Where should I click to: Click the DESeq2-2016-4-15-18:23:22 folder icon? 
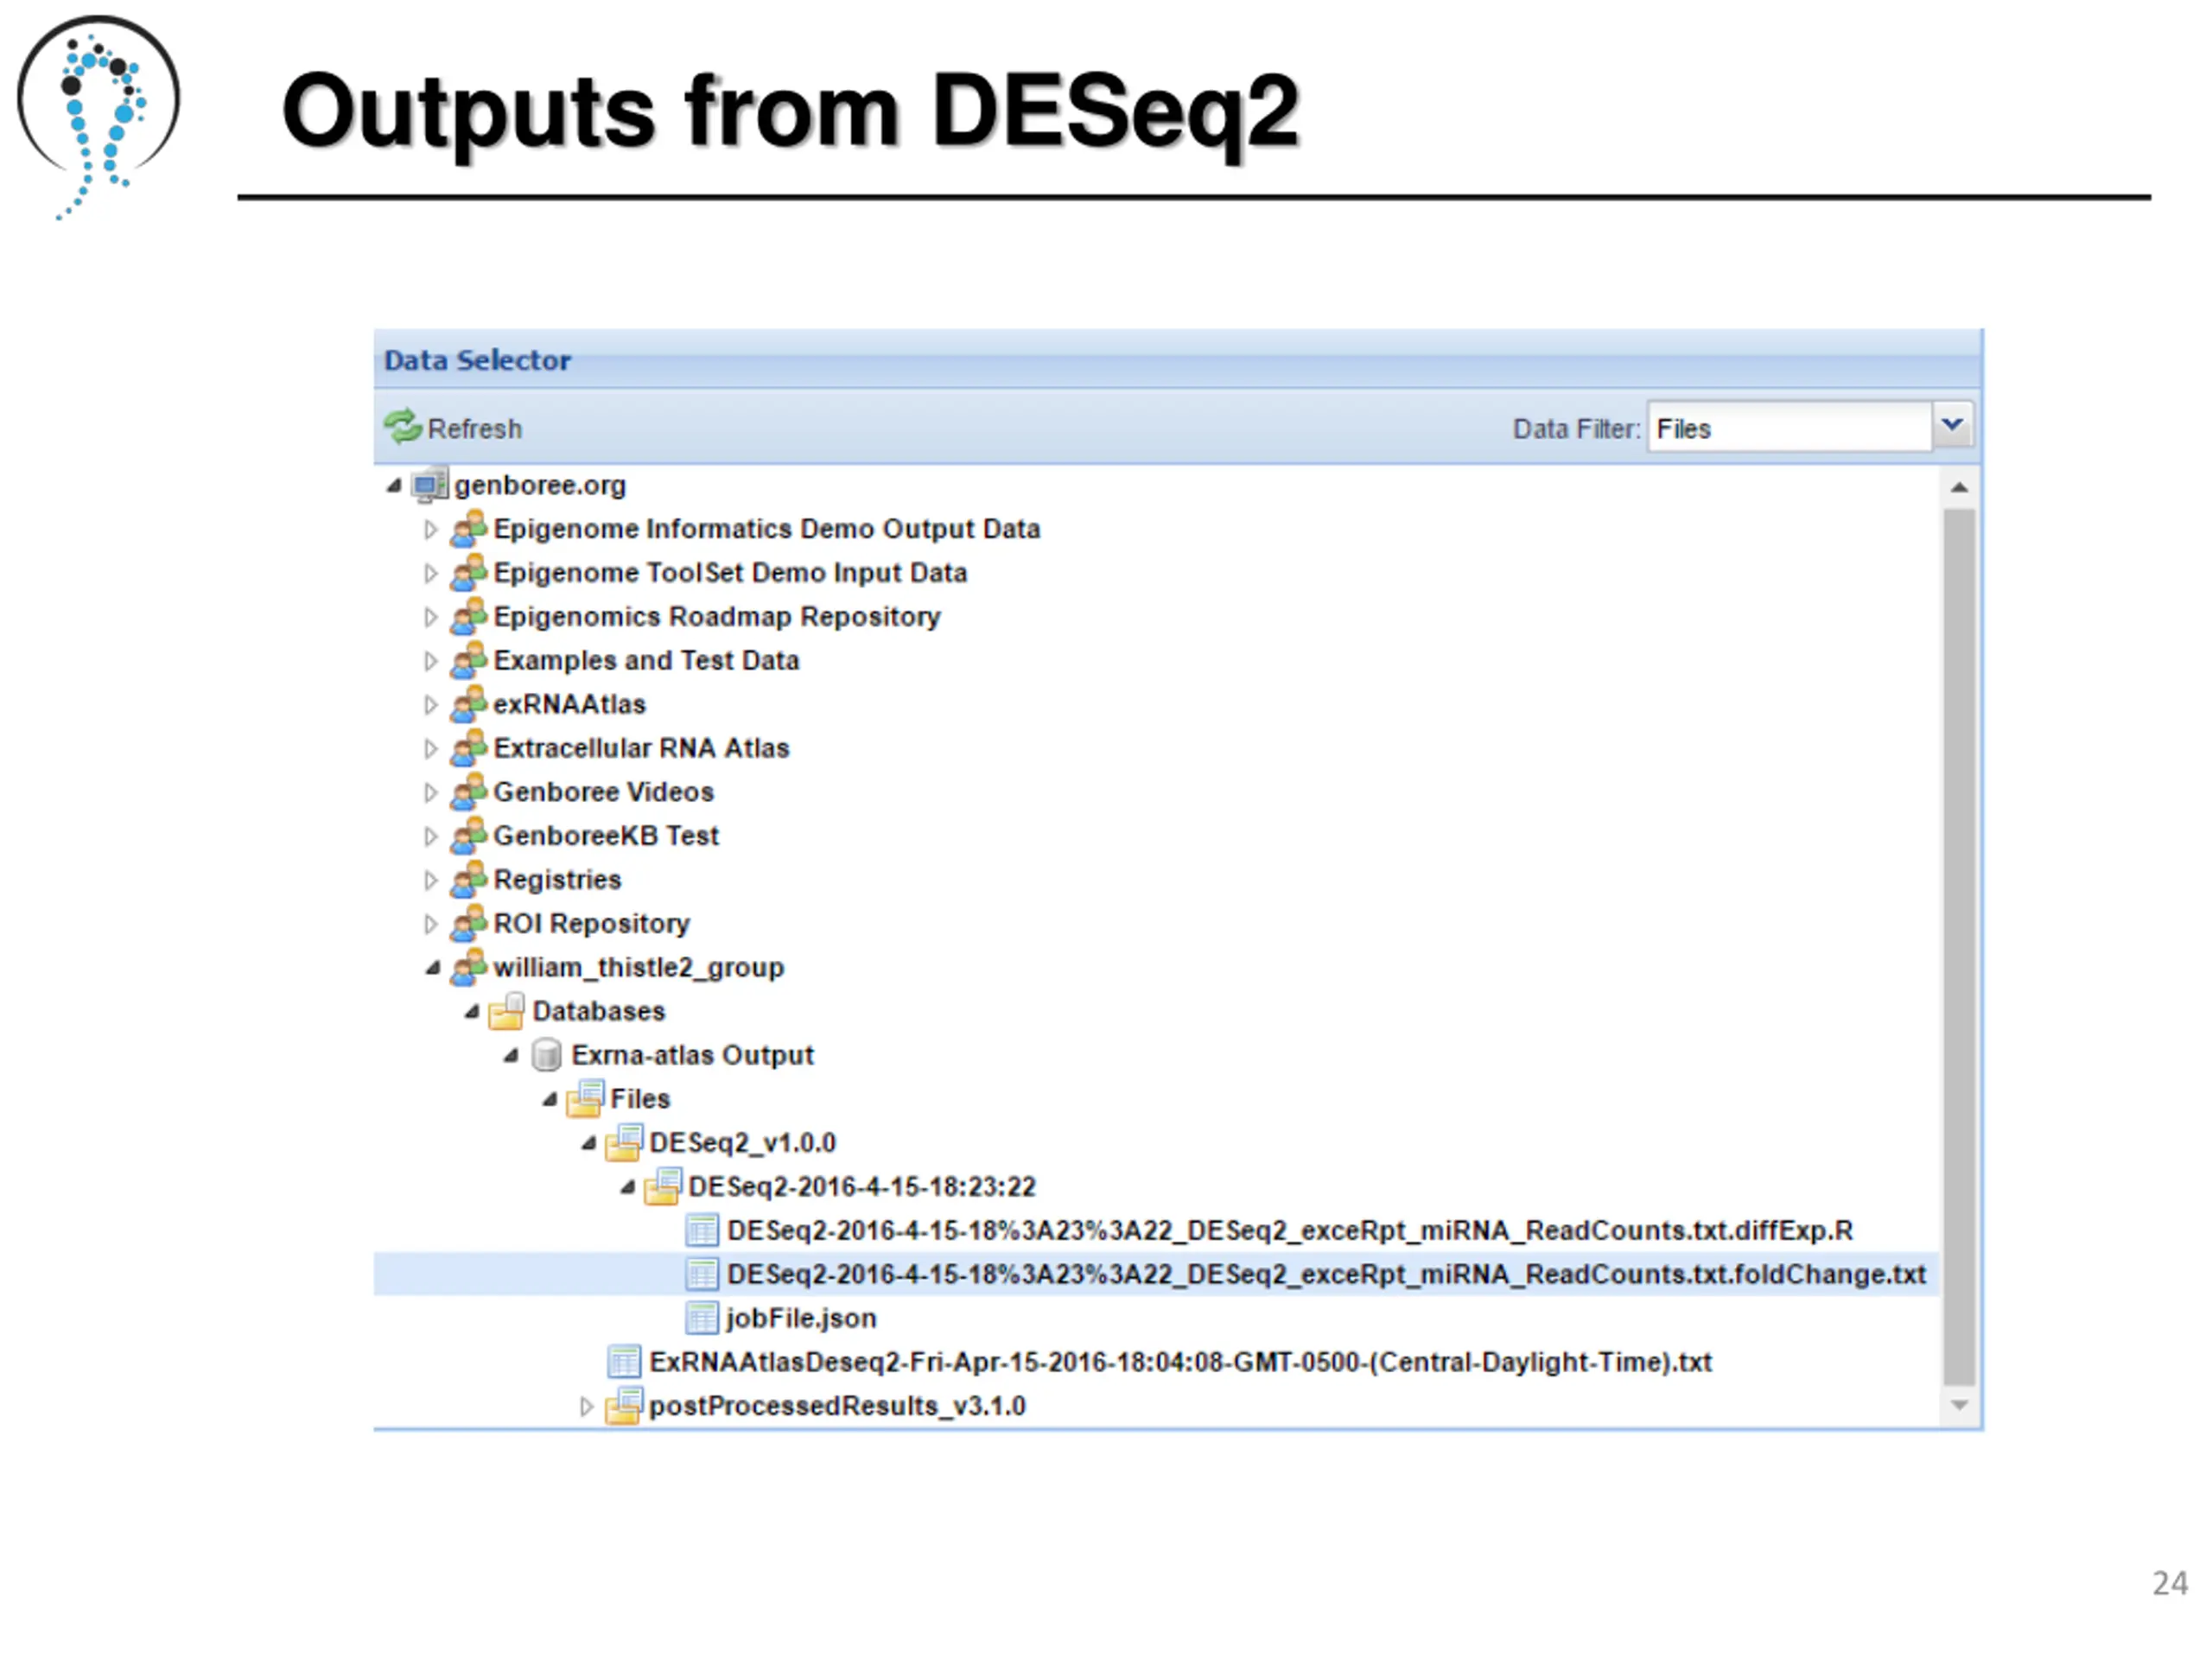point(663,1186)
